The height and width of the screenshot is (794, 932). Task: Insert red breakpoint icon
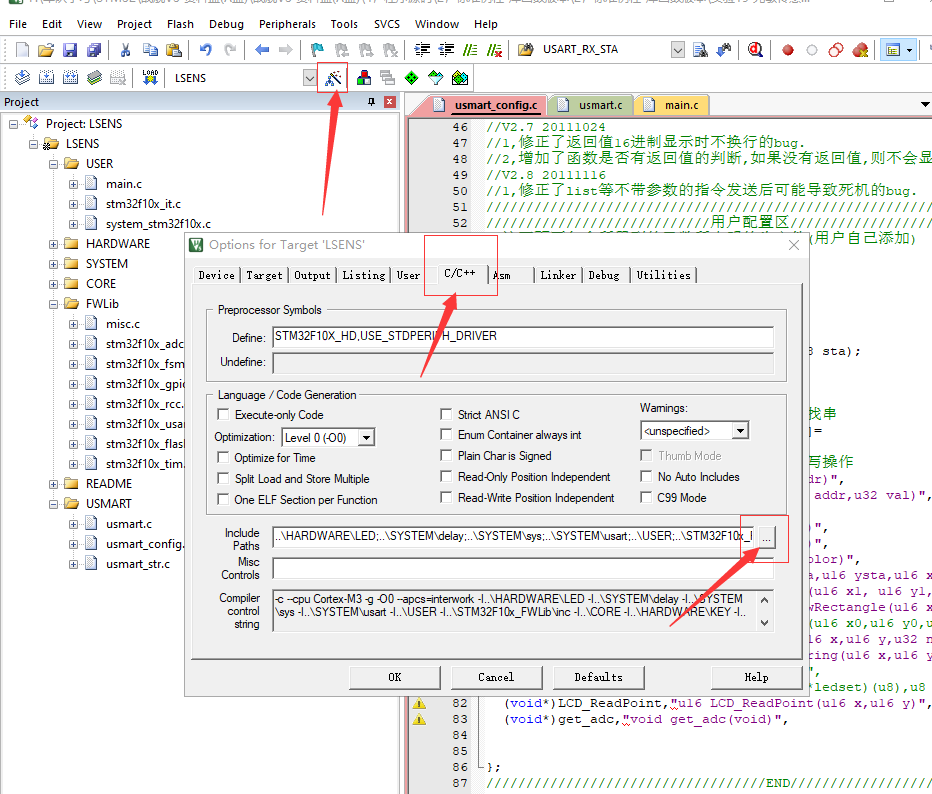pyautogui.click(x=788, y=50)
